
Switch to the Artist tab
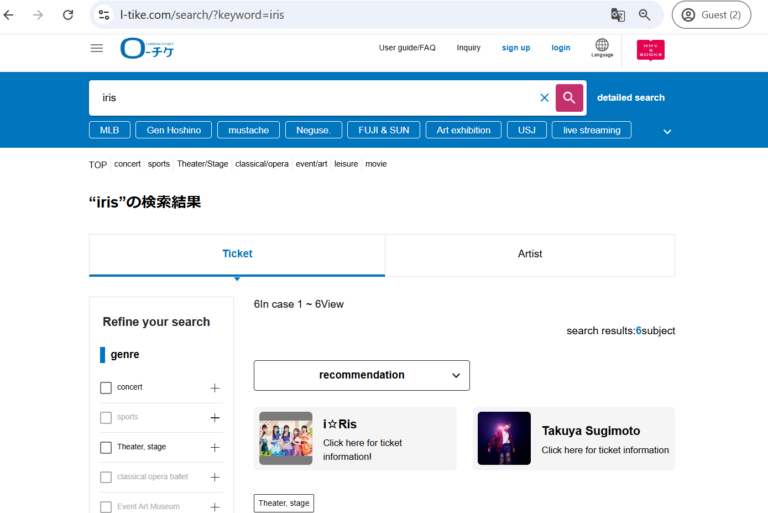pyautogui.click(x=529, y=254)
